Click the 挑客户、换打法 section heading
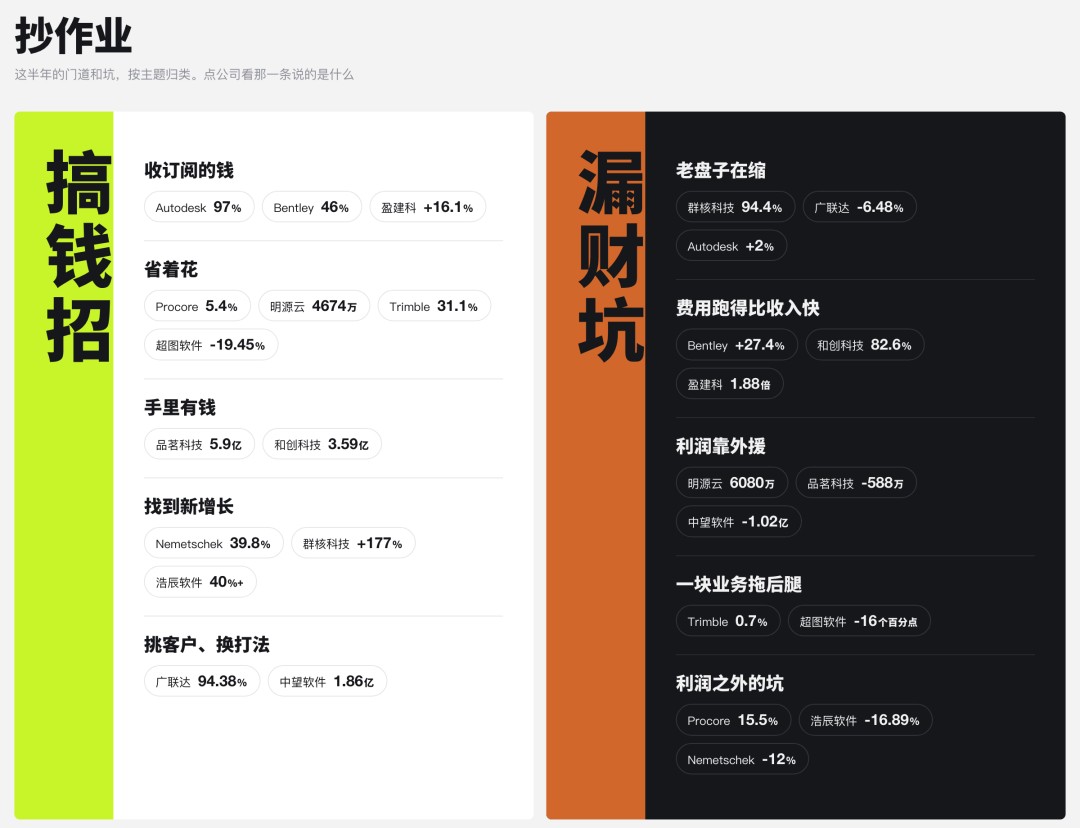The width and height of the screenshot is (1080, 828). 207,644
